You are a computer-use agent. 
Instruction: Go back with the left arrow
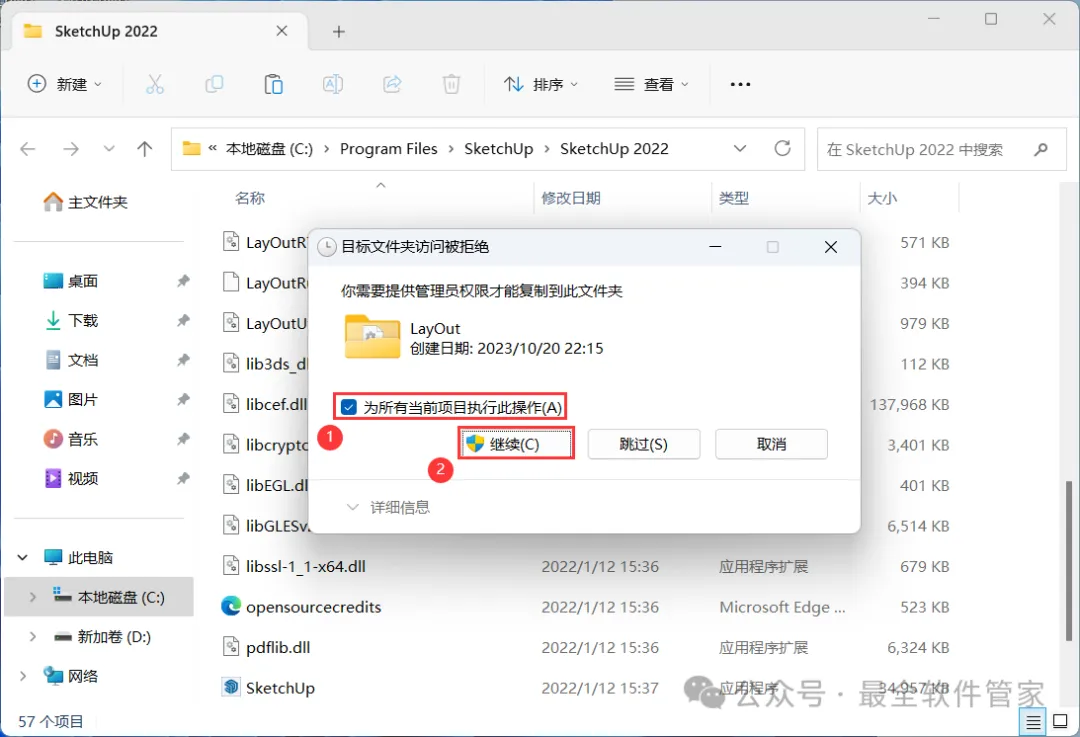coord(28,149)
